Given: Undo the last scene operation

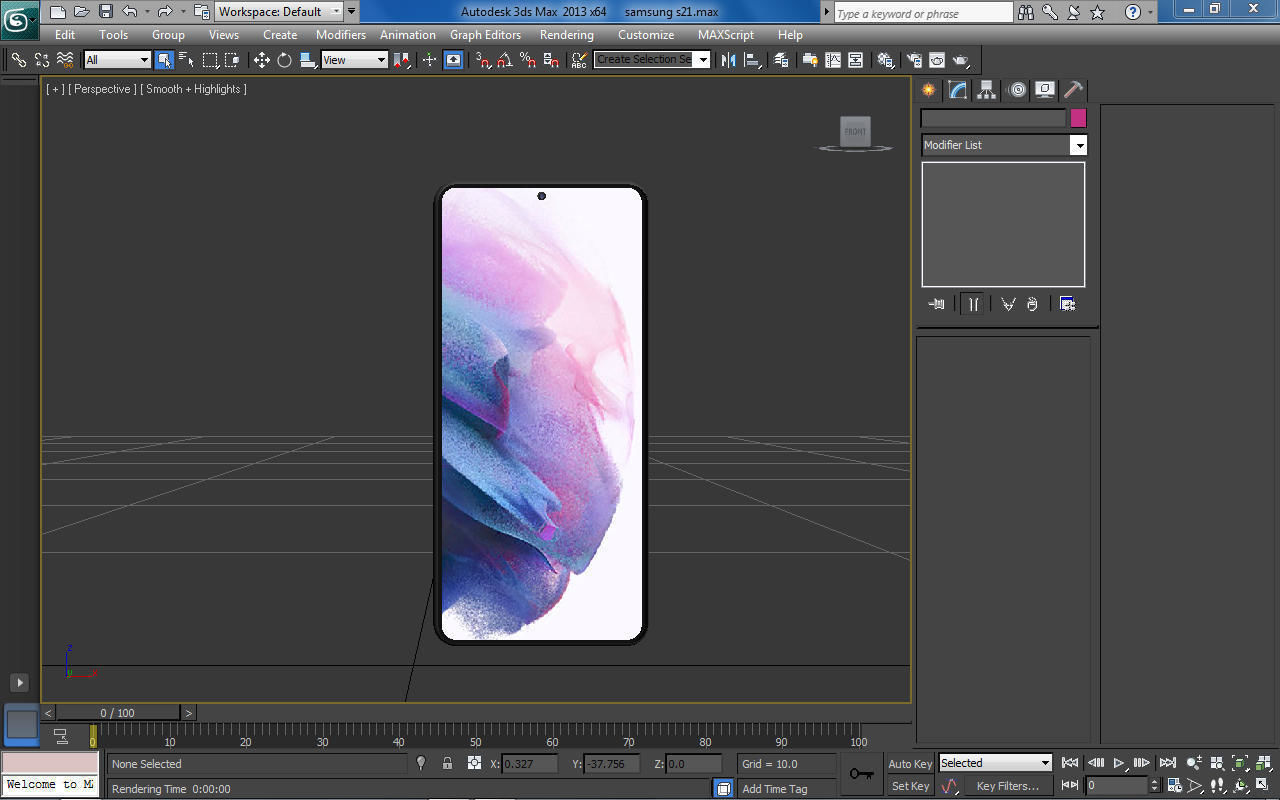Looking at the screenshot, I should click(x=130, y=12).
